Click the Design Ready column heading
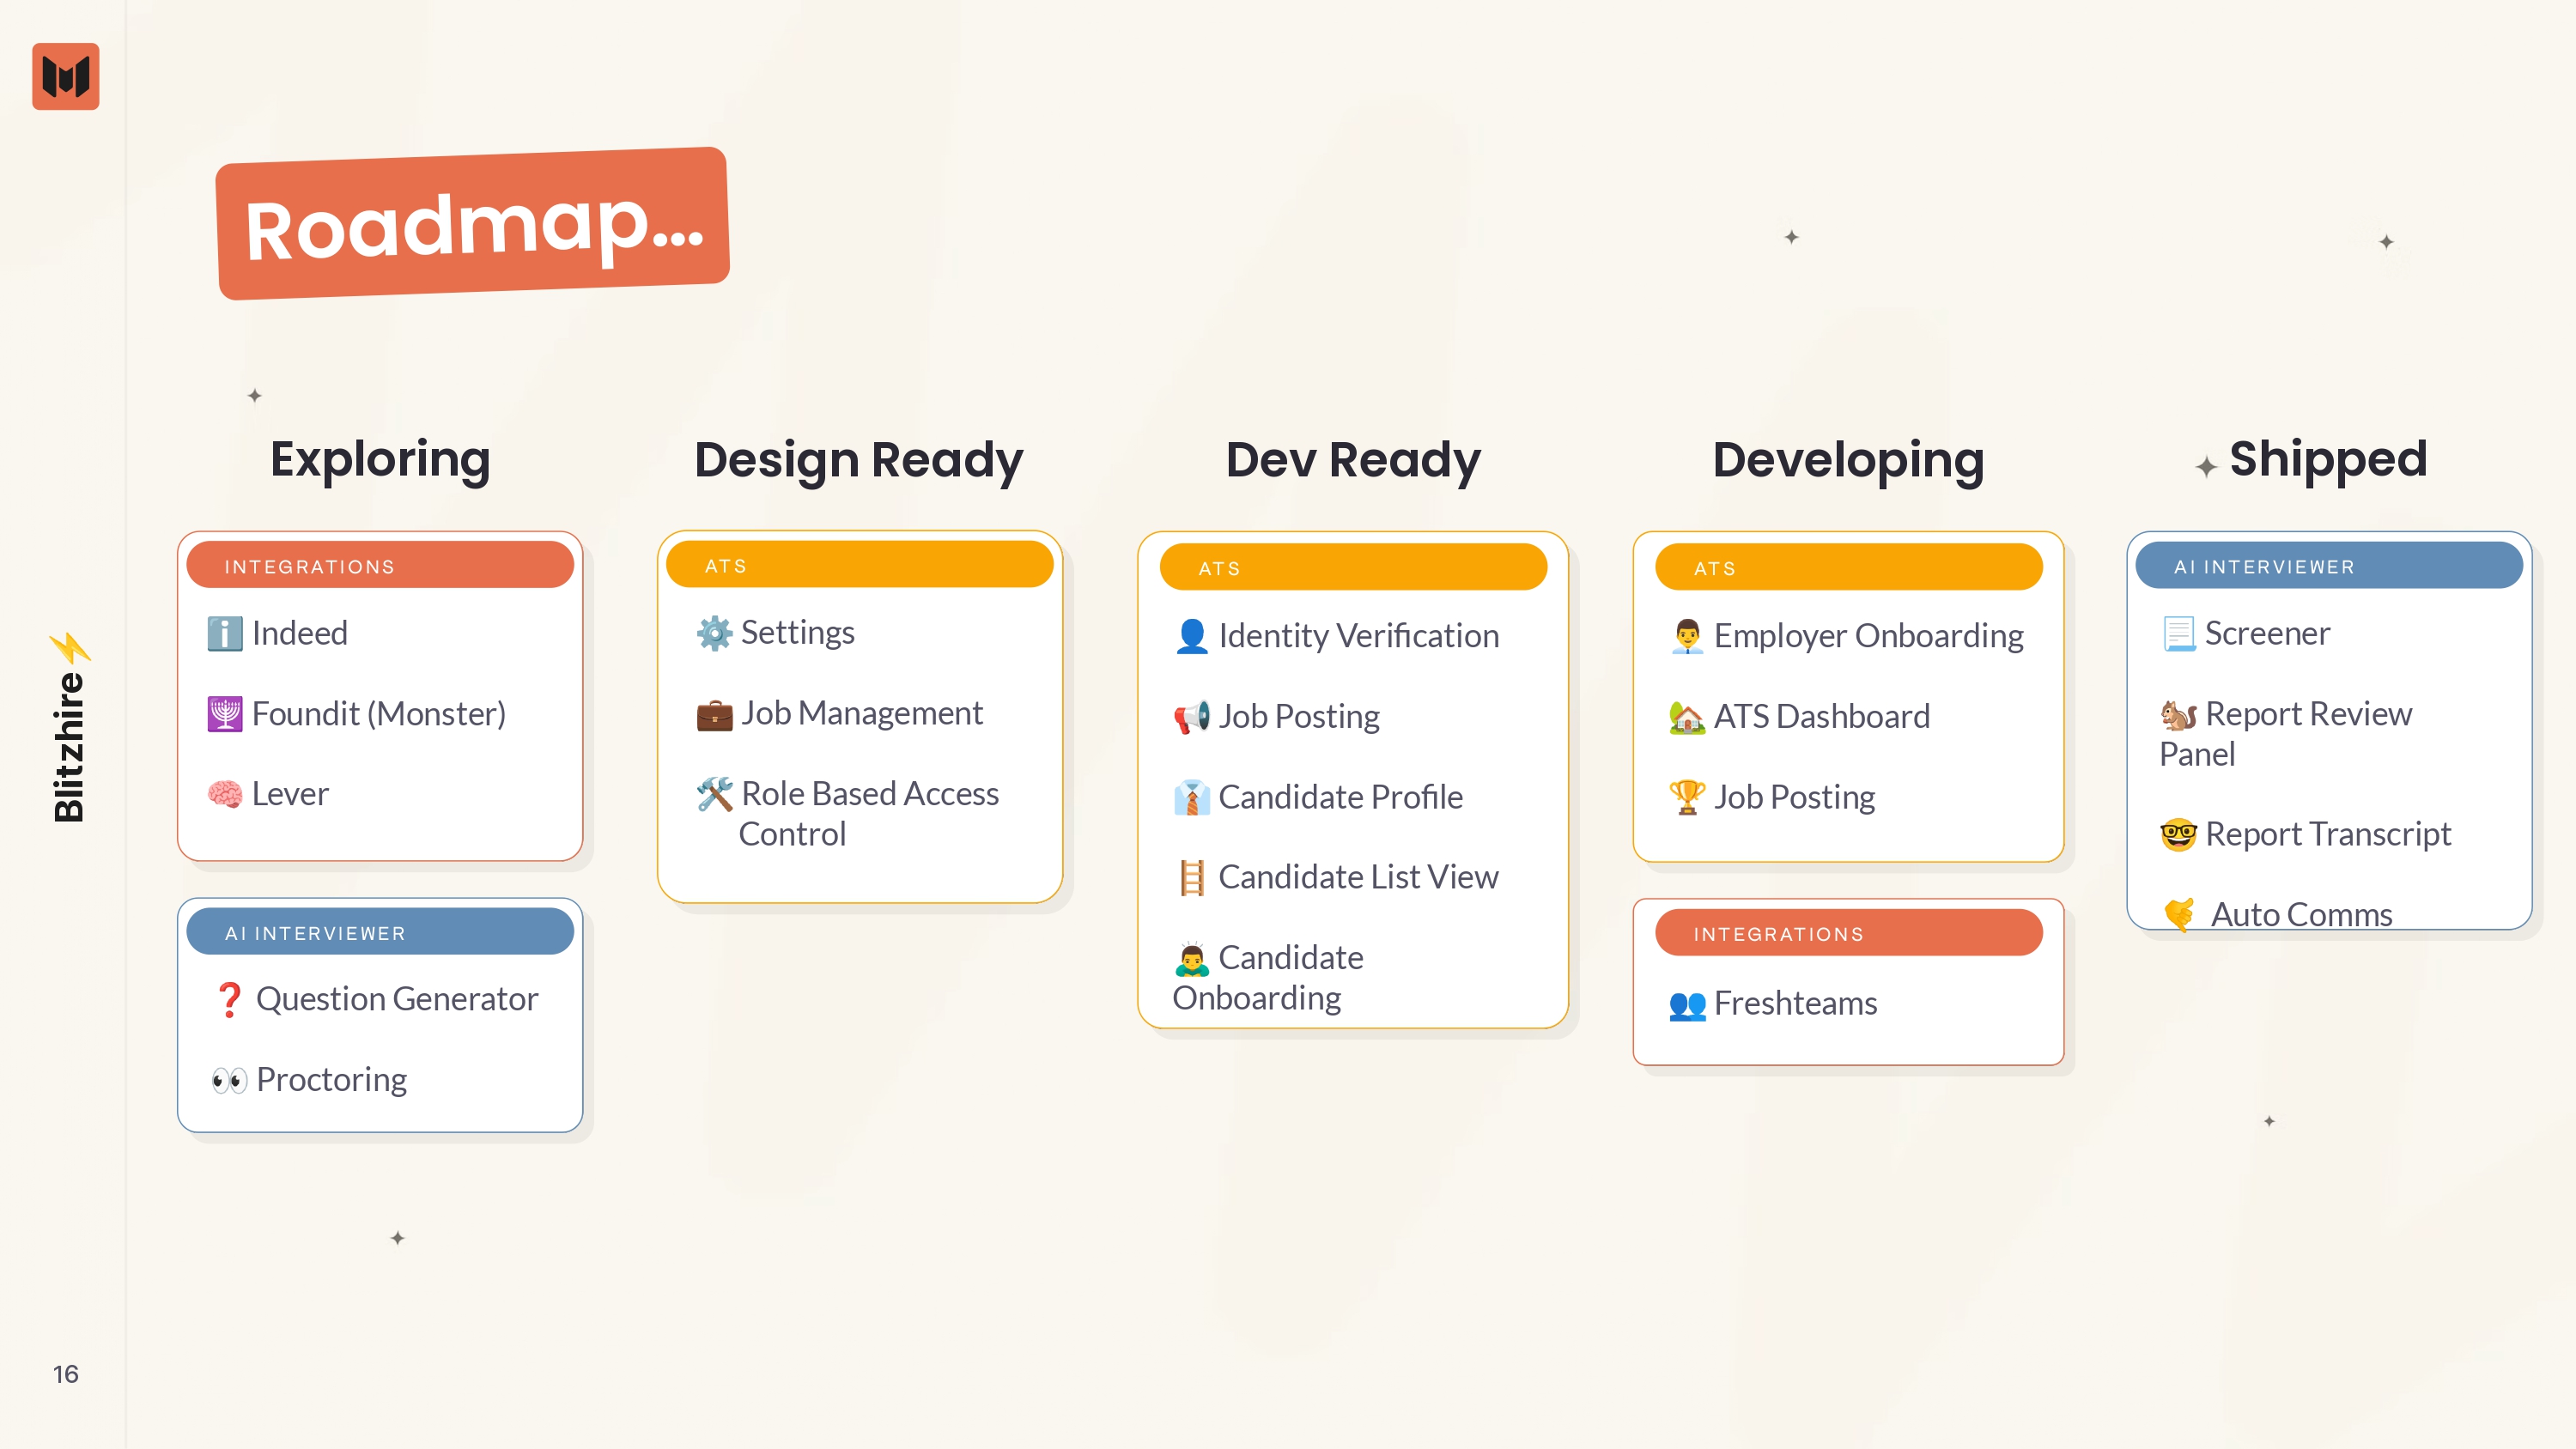 [x=859, y=460]
